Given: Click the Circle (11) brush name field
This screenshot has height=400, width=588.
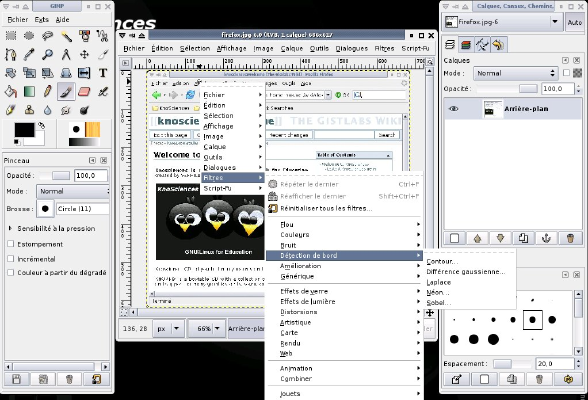Looking at the screenshot, I should (82, 209).
